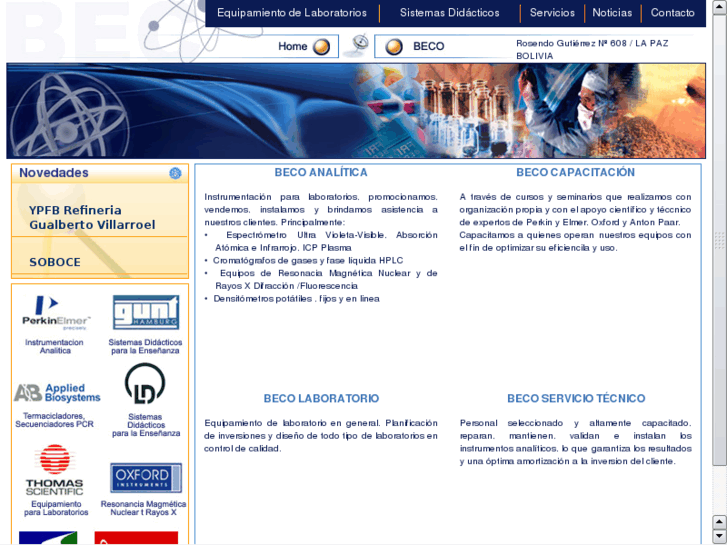727x545 pixels.
Task: Click 'Densitómetros potátiles, fijos y en linea' text
Action: click(x=296, y=299)
